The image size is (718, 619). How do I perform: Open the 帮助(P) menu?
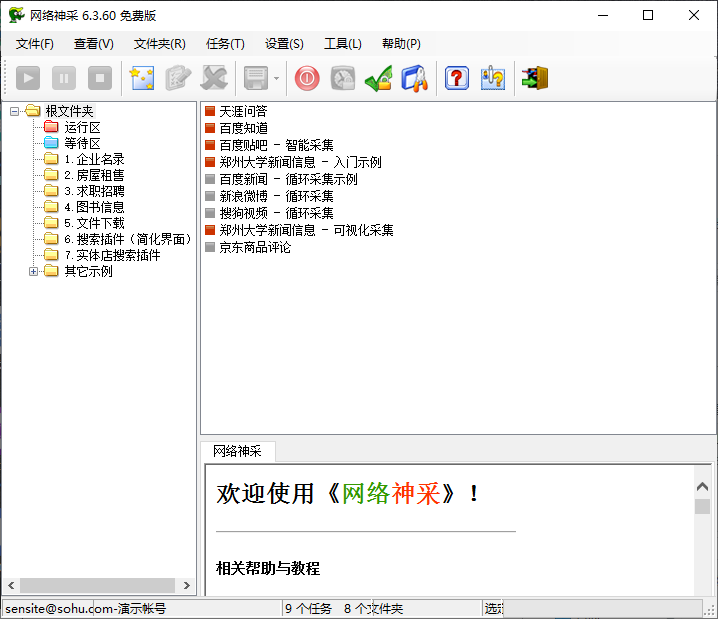402,43
